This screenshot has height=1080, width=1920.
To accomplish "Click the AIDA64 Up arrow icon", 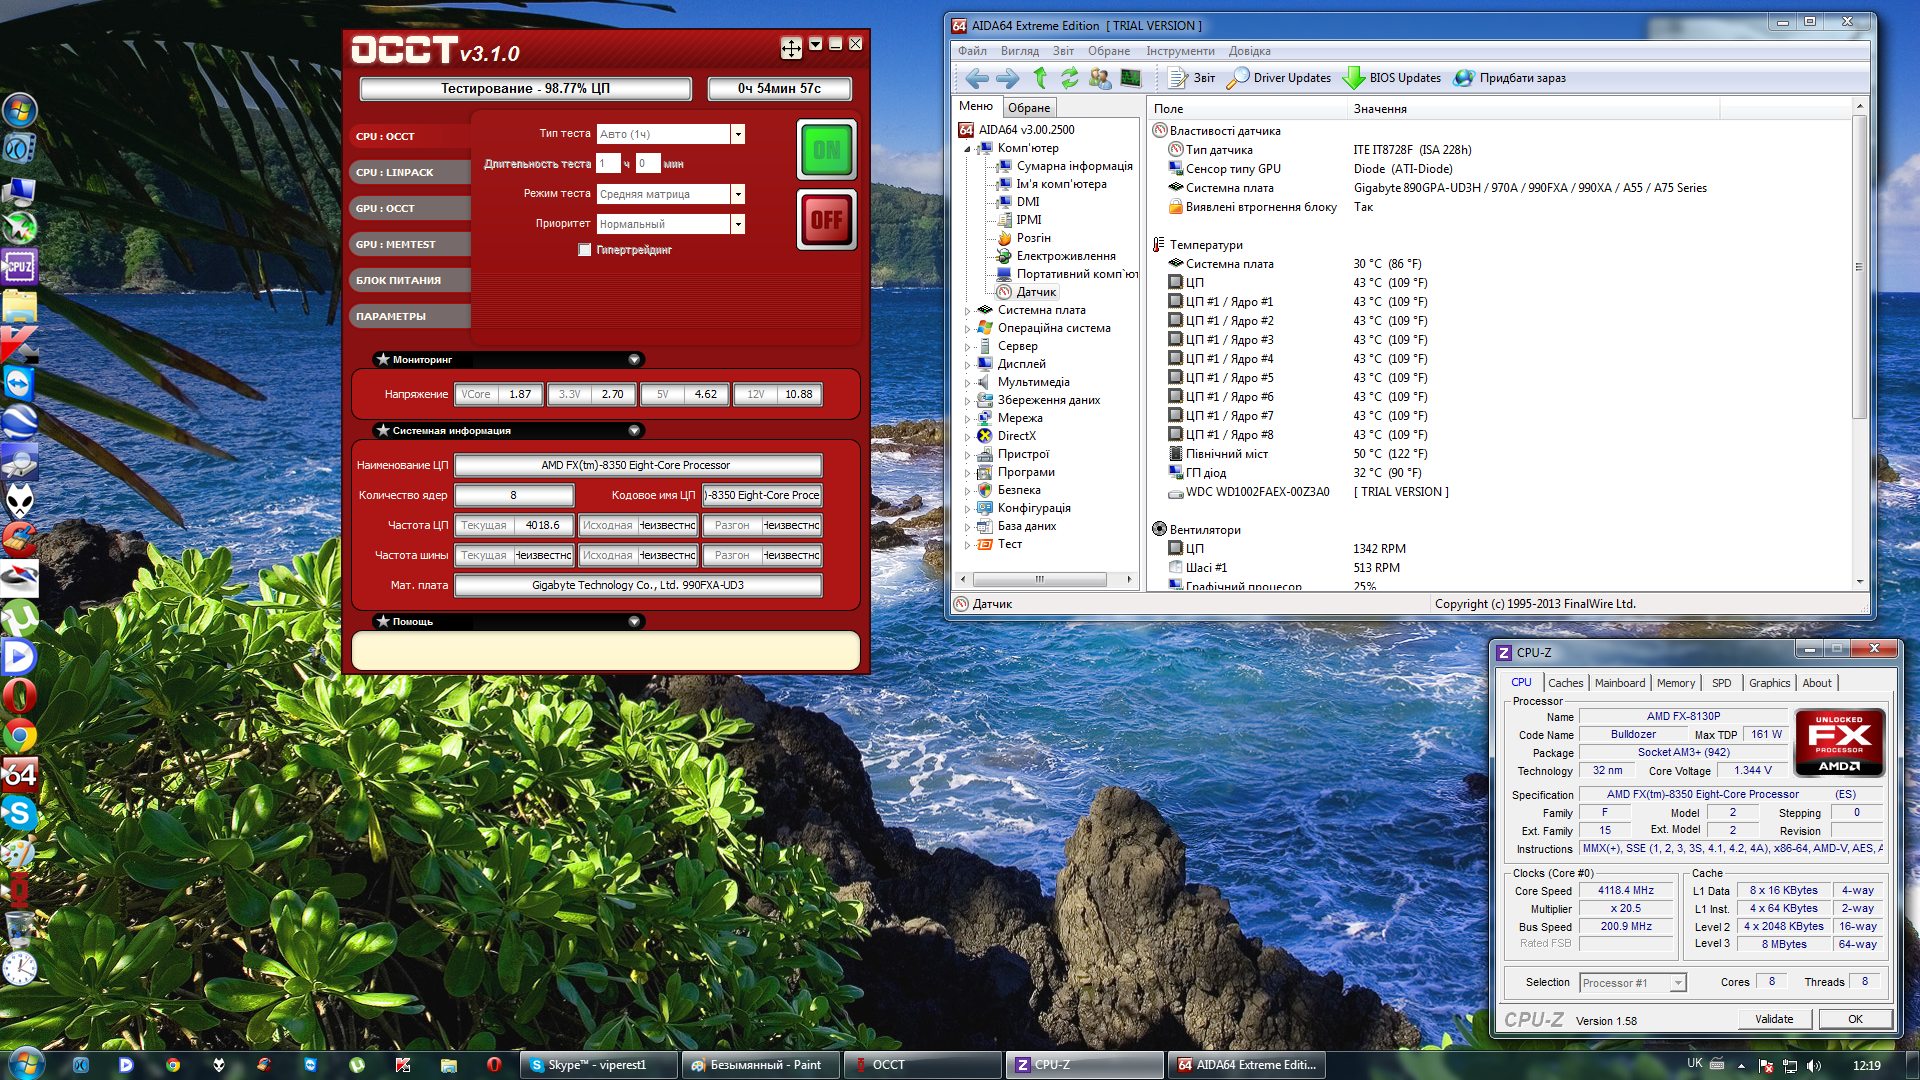I will point(1040,78).
